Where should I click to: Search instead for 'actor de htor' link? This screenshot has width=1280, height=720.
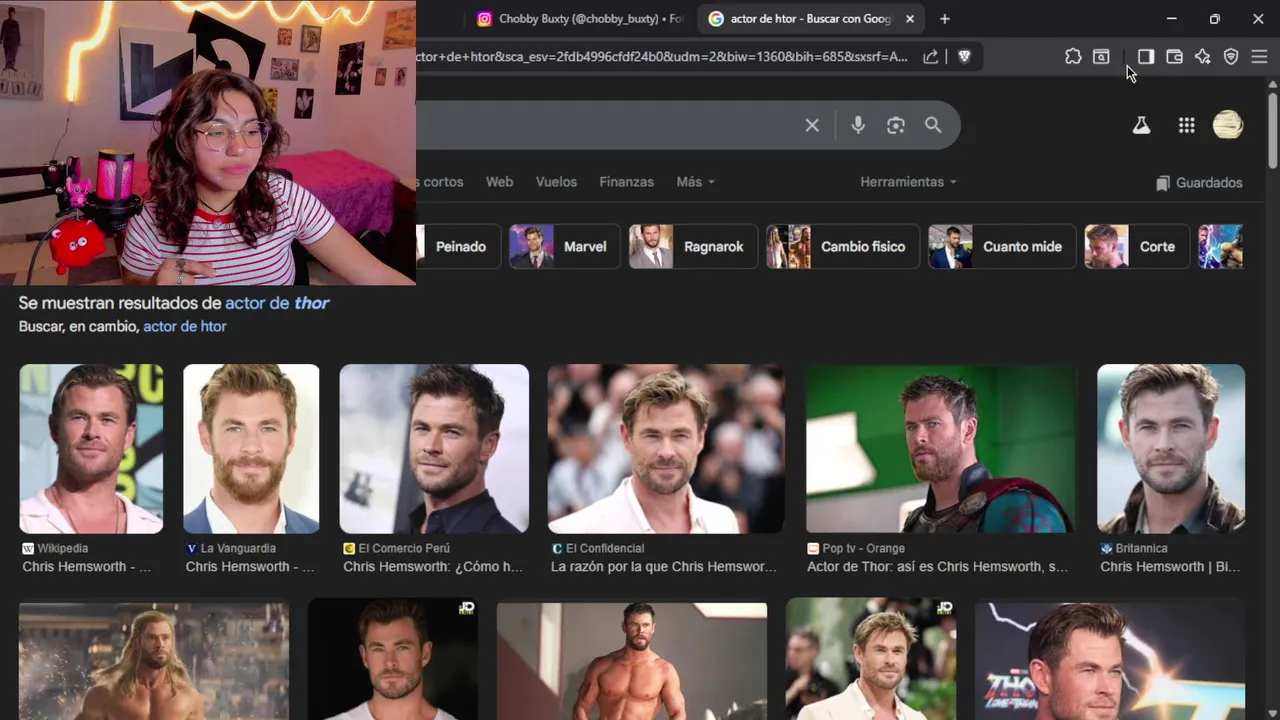[x=185, y=327]
